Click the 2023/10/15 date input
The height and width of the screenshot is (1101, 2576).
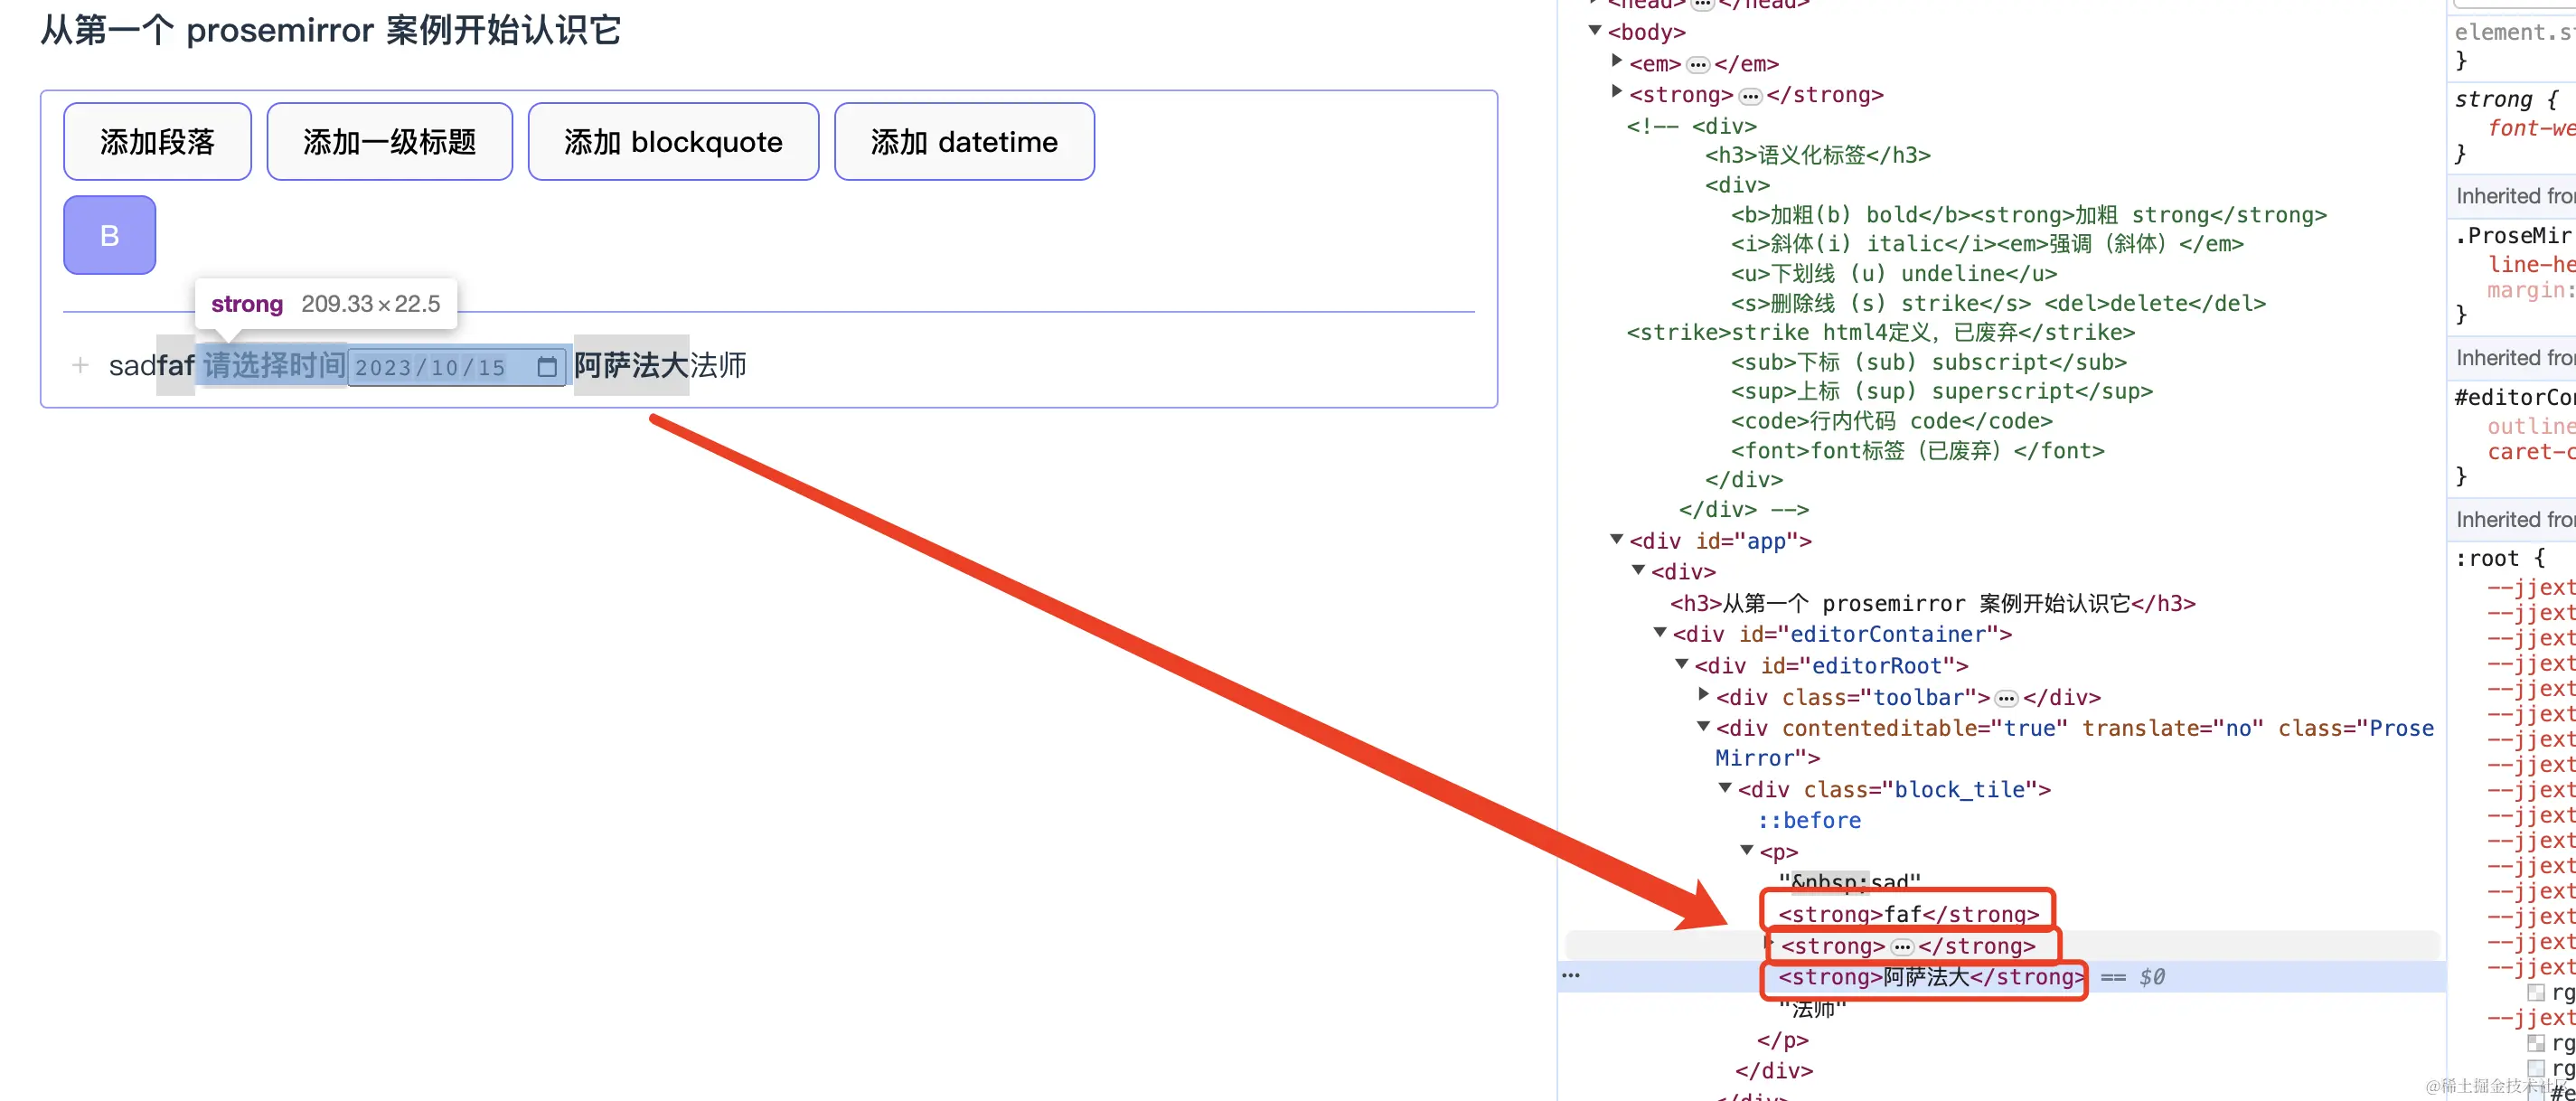coord(431,367)
